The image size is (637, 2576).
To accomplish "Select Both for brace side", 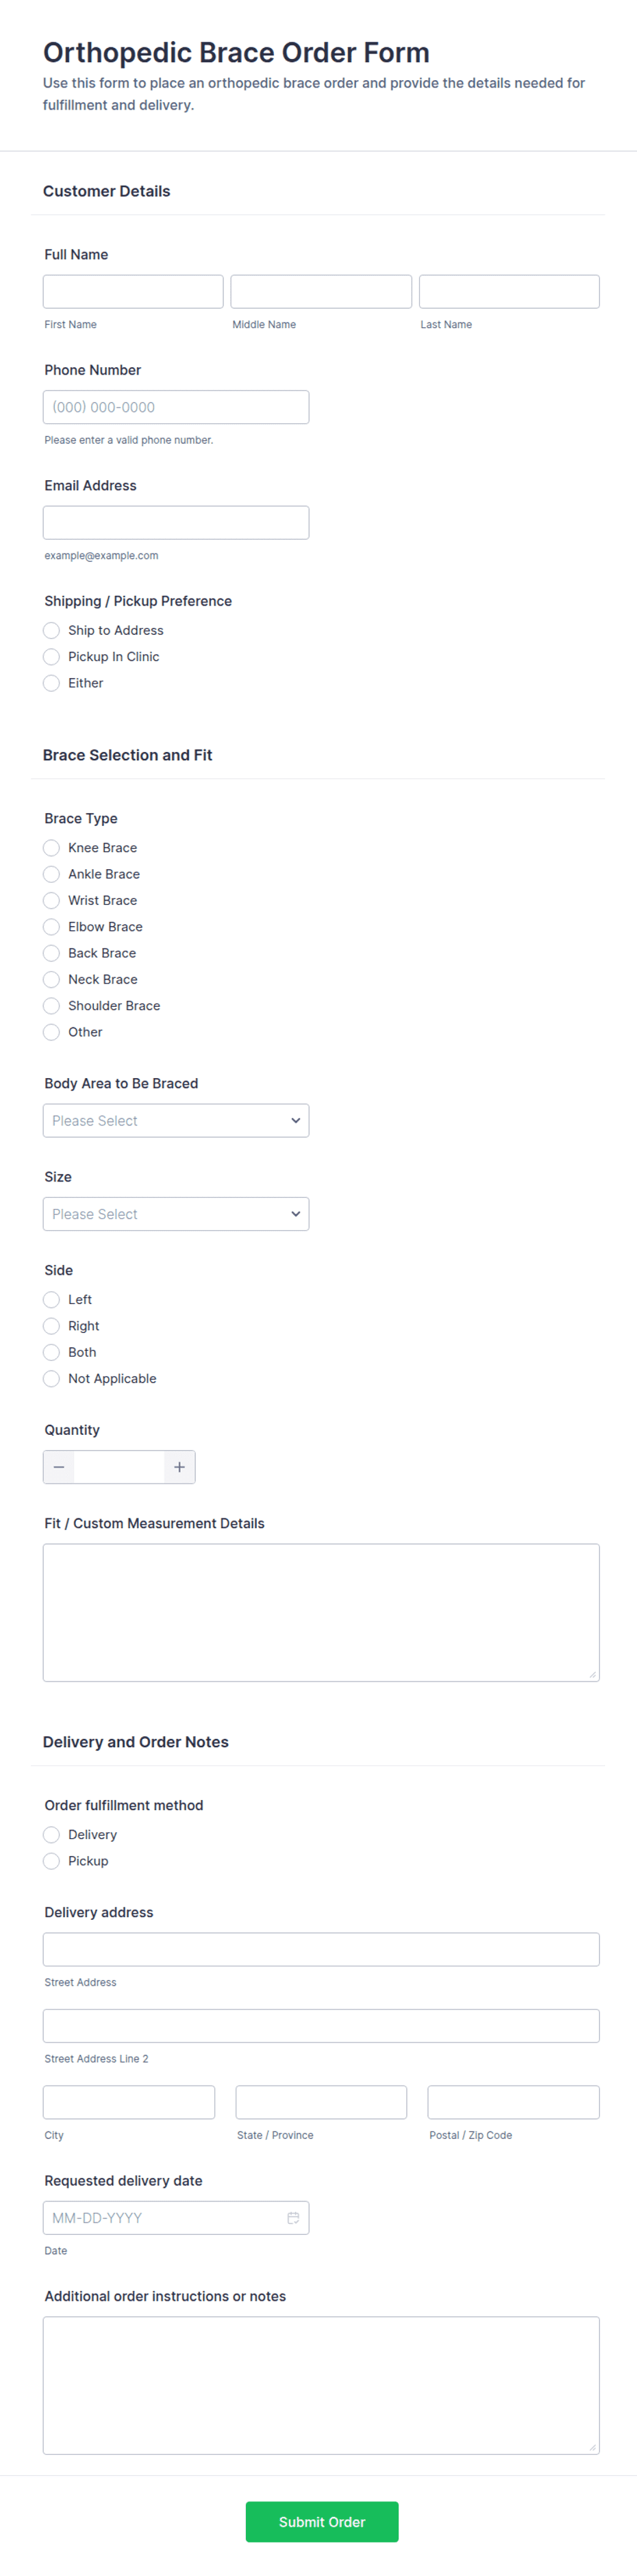I will tap(52, 1352).
